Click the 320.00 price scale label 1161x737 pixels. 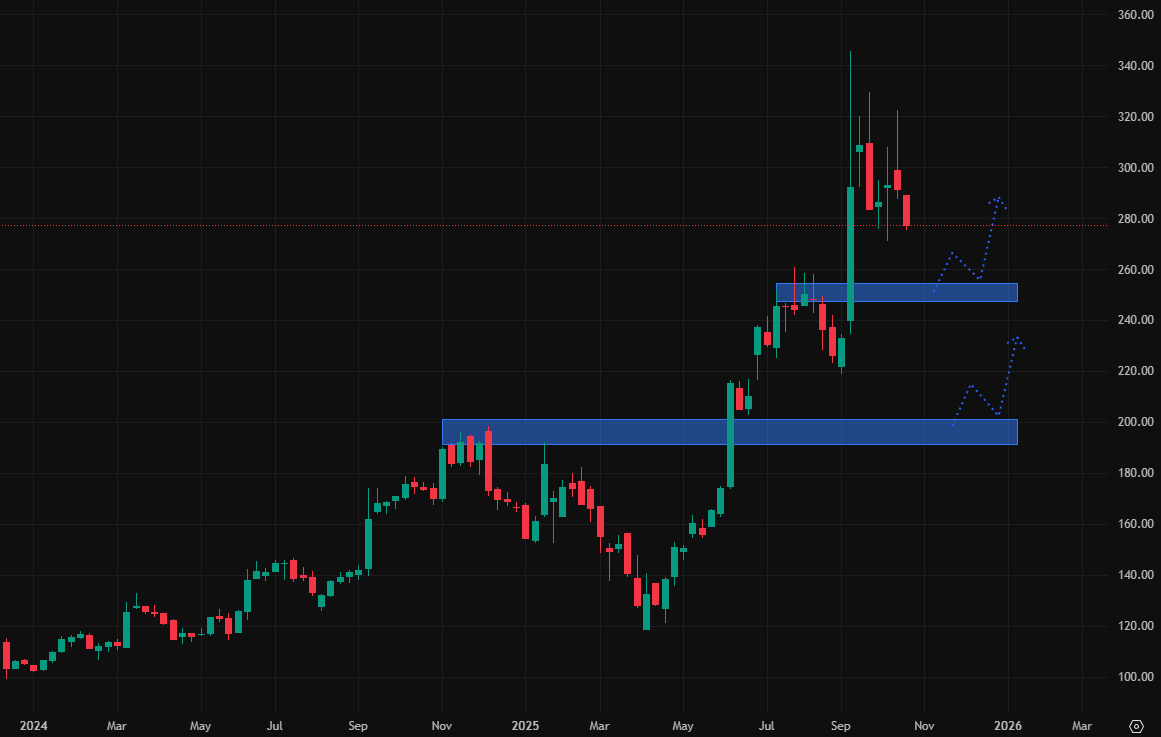point(1136,117)
